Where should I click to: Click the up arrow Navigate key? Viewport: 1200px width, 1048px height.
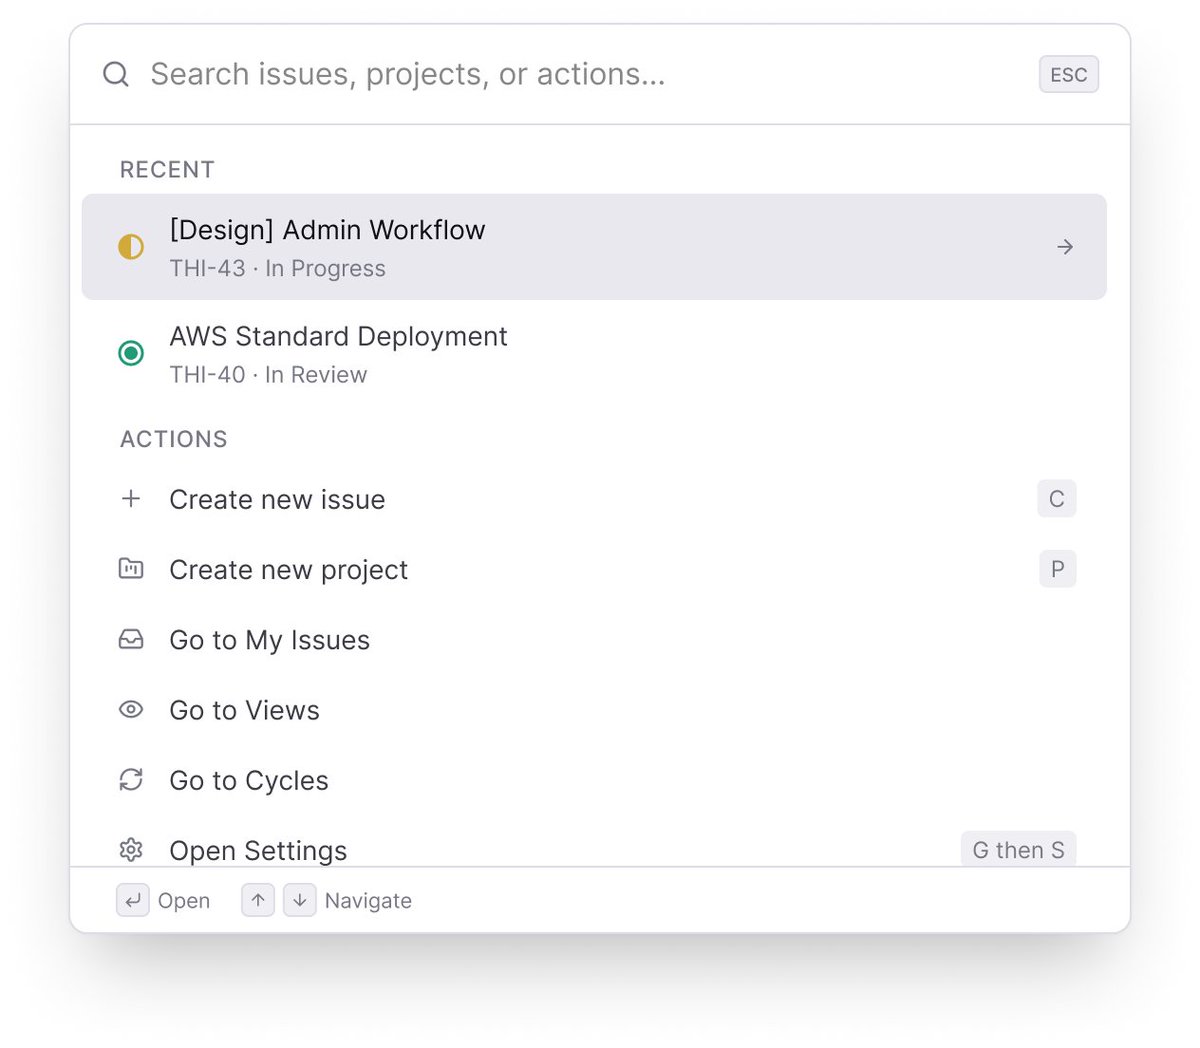click(x=258, y=900)
